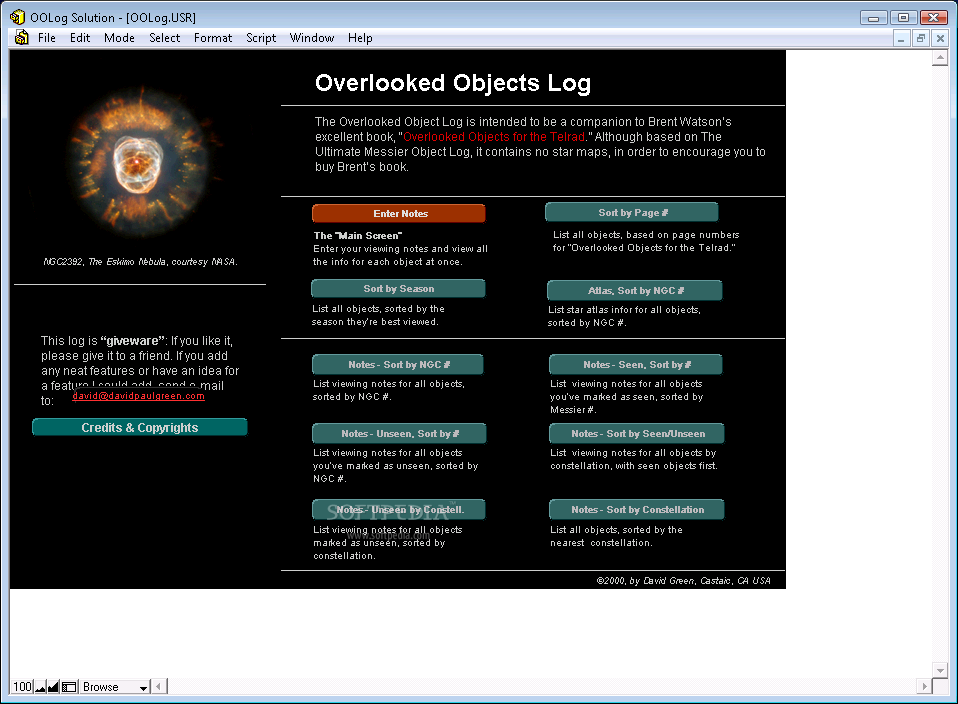Open the Browse mode dropdown
The height and width of the screenshot is (704, 958).
(x=115, y=687)
